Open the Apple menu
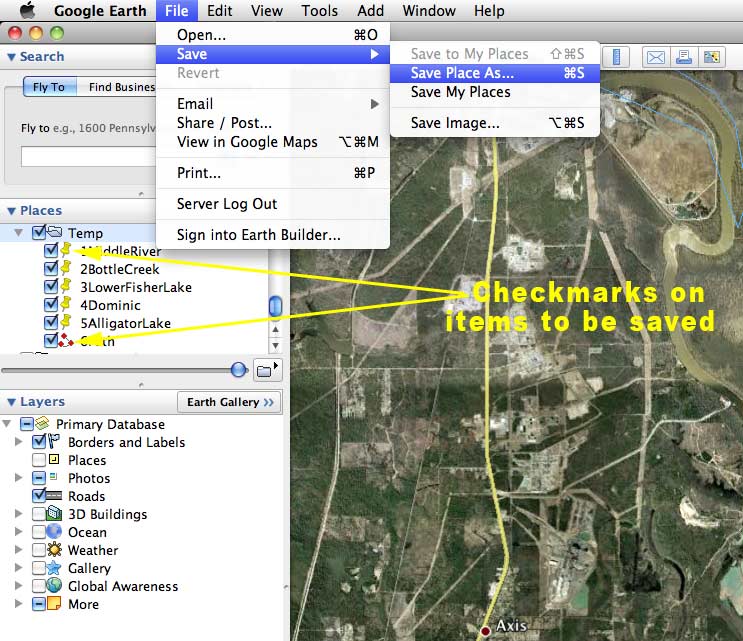 (x=27, y=10)
